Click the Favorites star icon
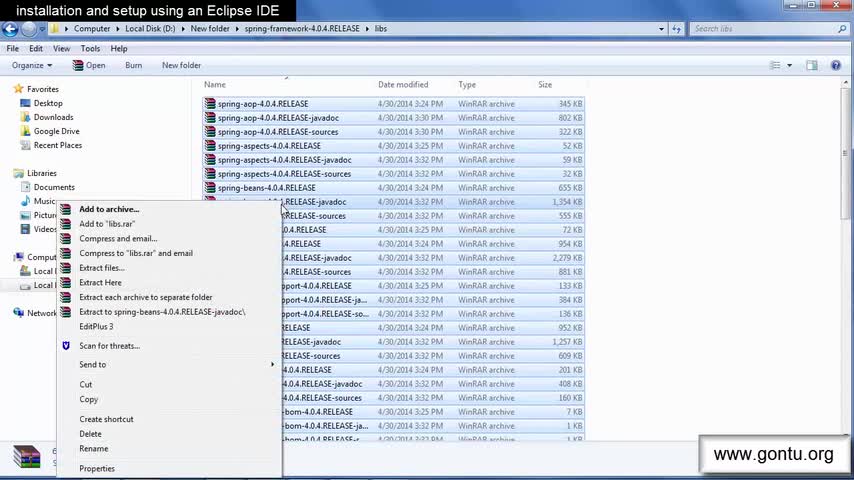The width and height of the screenshot is (854, 480). tap(19, 89)
